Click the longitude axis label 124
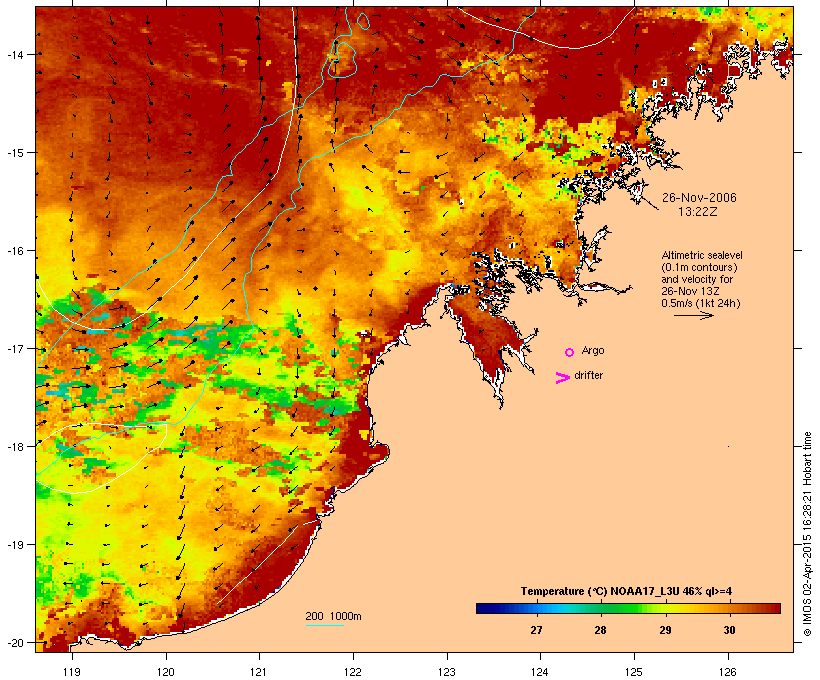Image resolution: width=820 pixels, height=680 pixels. click(540, 672)
